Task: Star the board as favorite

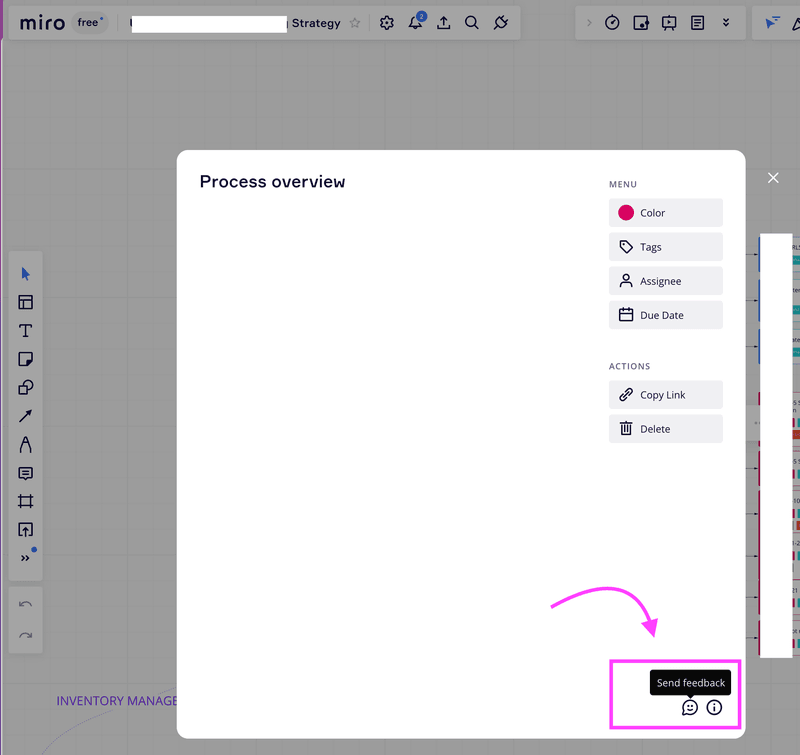Action: pyautogui.click(x=355, y=23)
